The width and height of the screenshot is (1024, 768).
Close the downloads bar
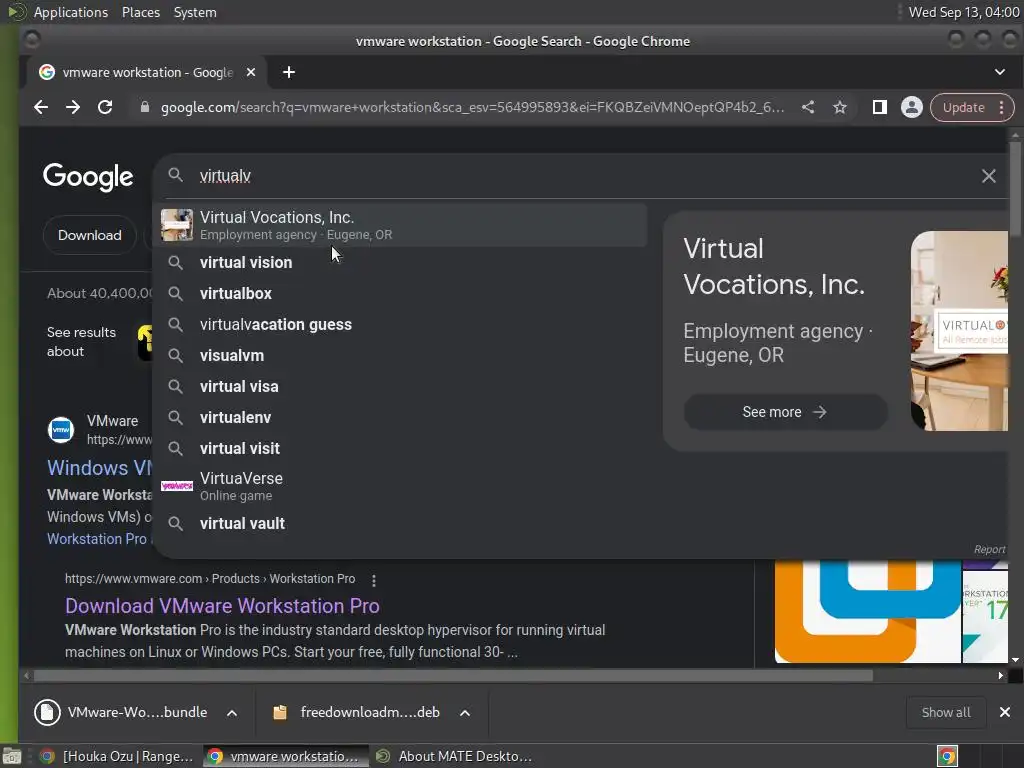pyautogui.click(x=1005, y=712)
